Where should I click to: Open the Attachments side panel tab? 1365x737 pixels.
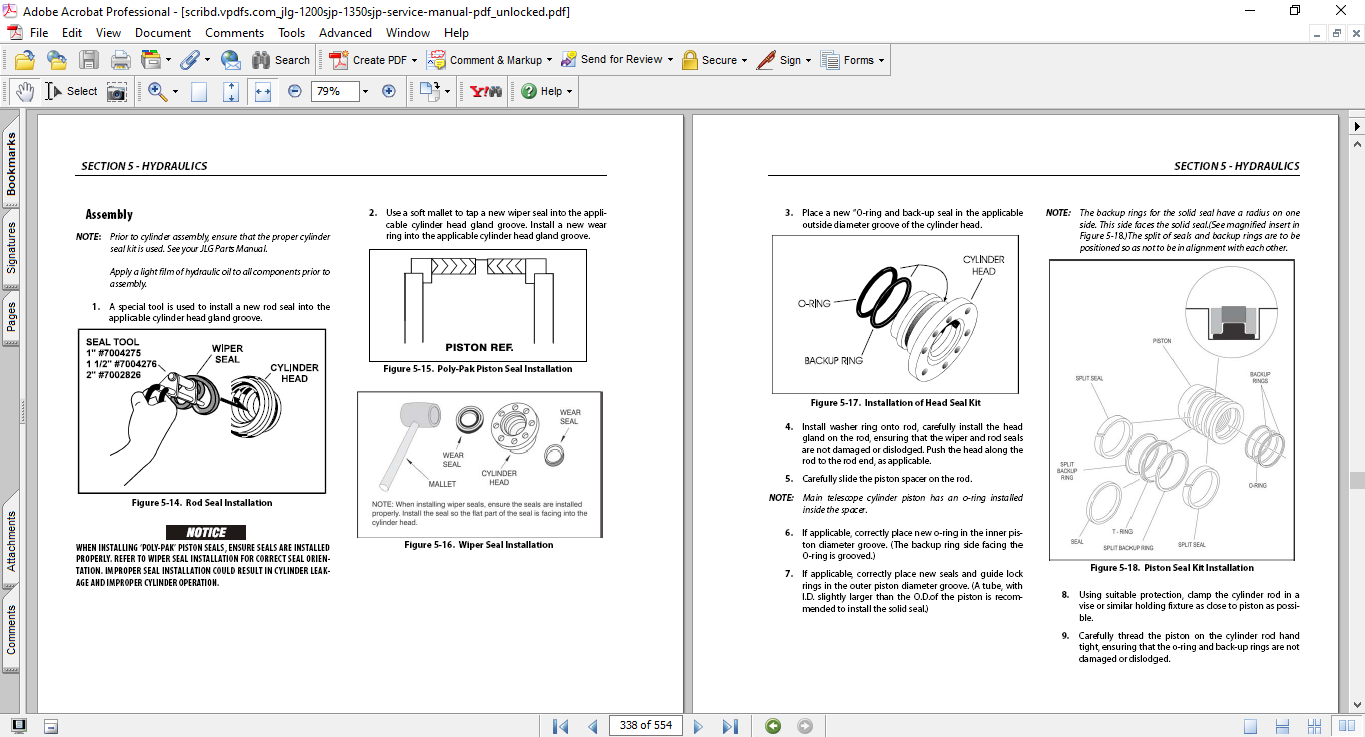coord(11,541)
